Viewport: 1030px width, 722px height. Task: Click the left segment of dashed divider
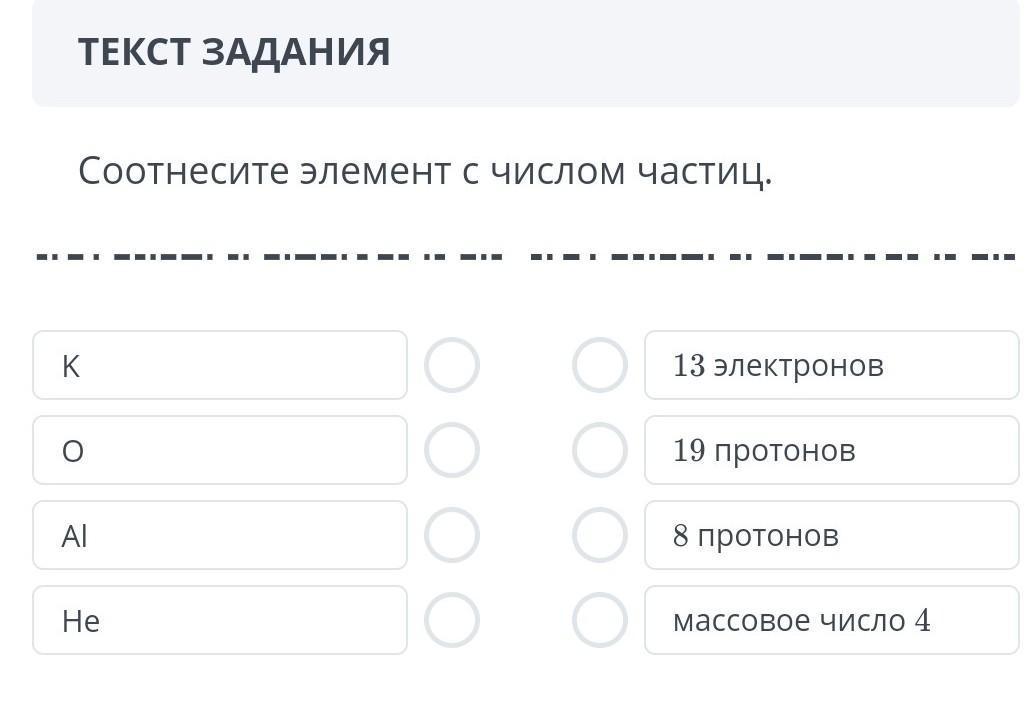[x=270, y=256]
